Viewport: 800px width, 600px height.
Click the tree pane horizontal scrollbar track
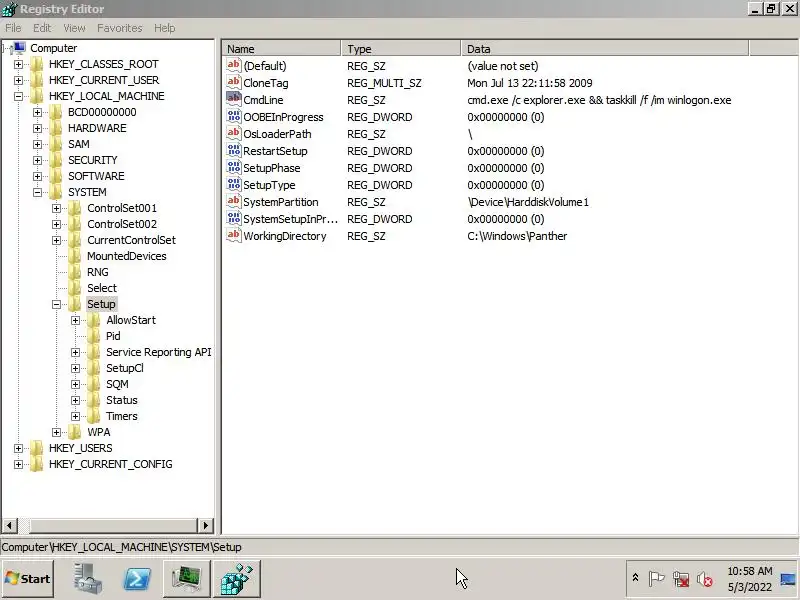[x=113, y=525]
